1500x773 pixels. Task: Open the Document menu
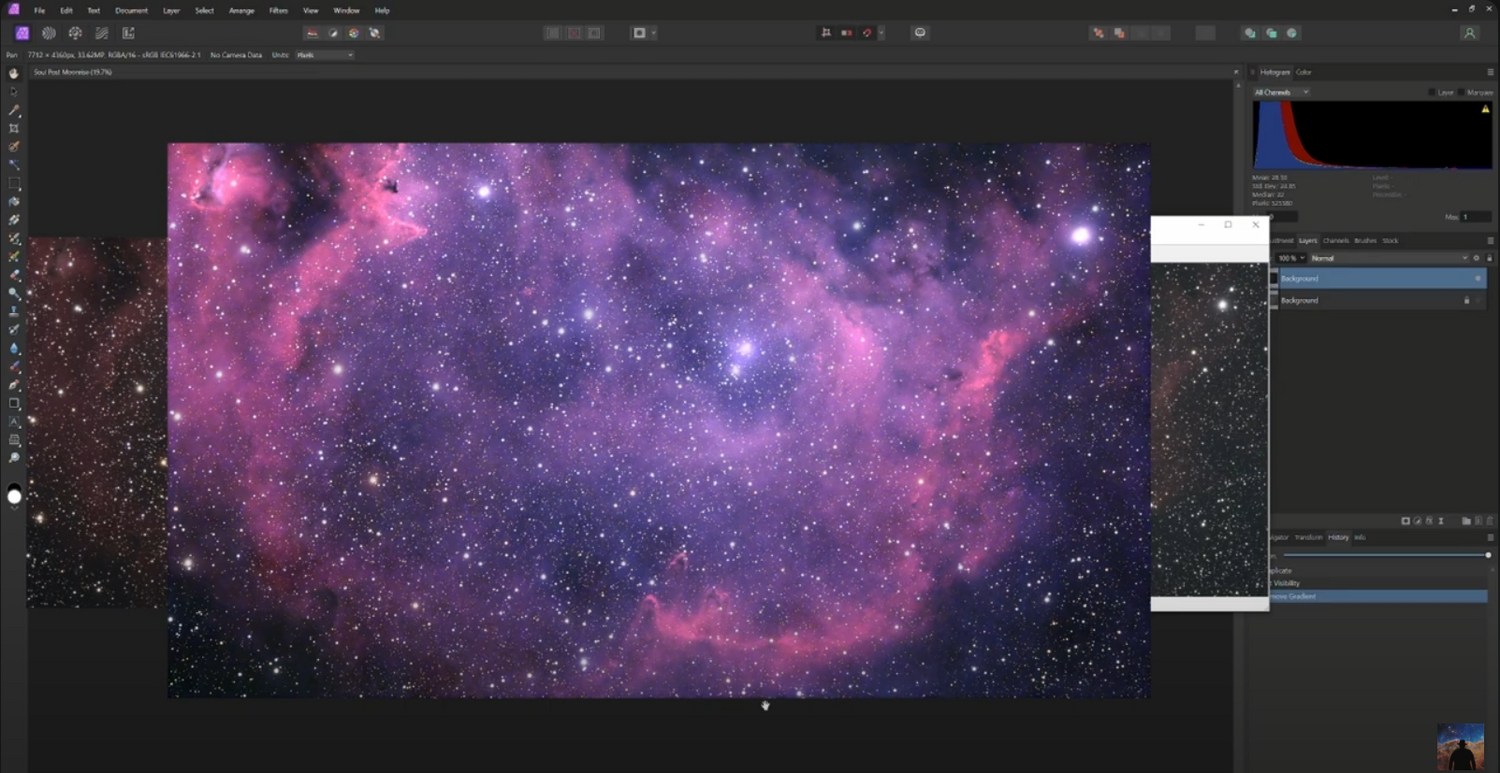(131, 10)
